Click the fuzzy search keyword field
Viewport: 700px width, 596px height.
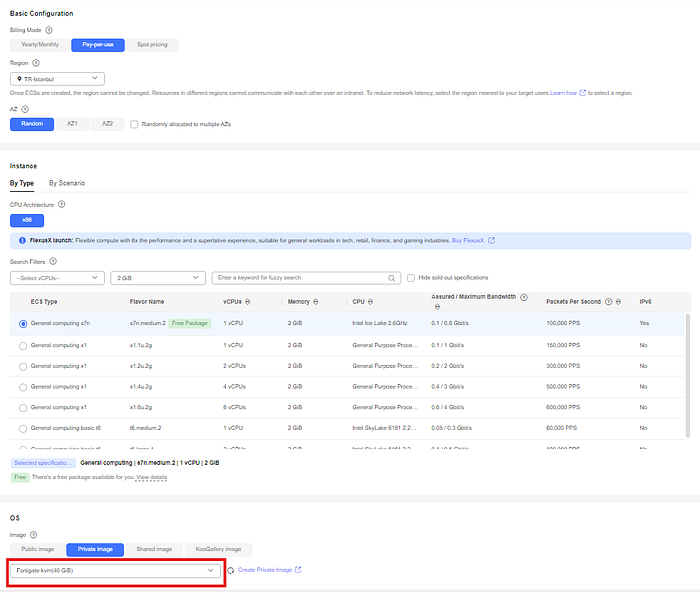[301, 278]
